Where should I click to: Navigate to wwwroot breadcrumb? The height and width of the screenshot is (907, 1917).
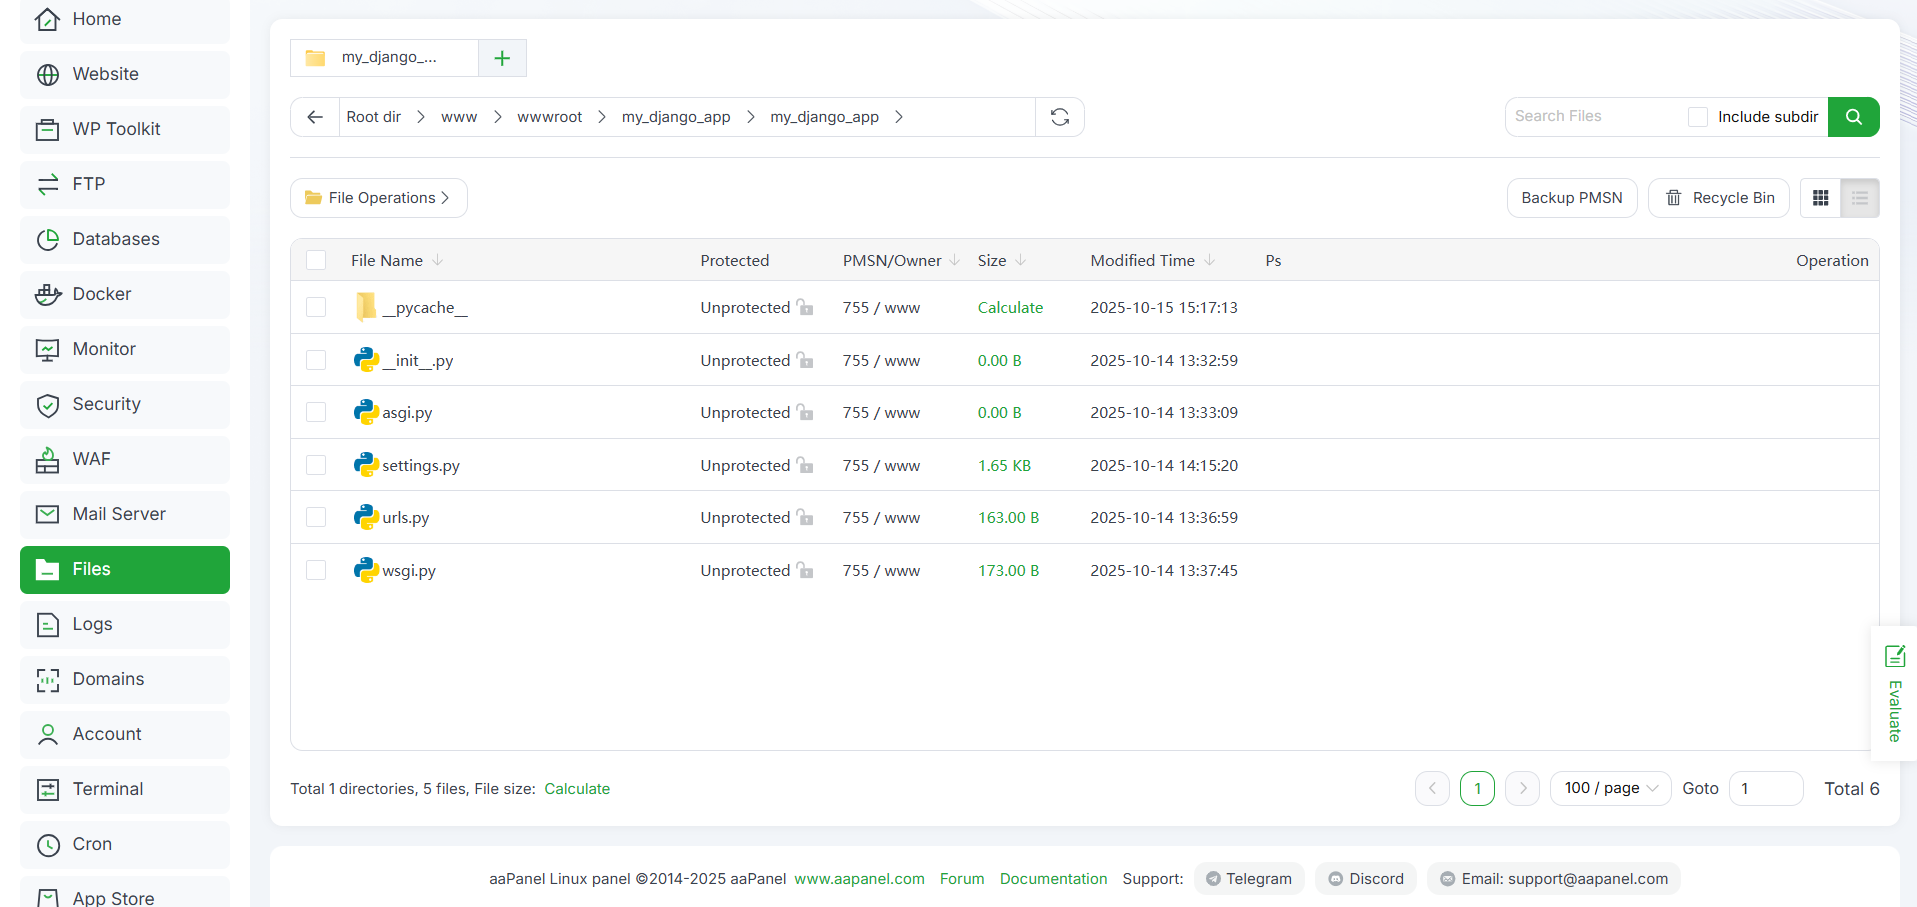549,117
